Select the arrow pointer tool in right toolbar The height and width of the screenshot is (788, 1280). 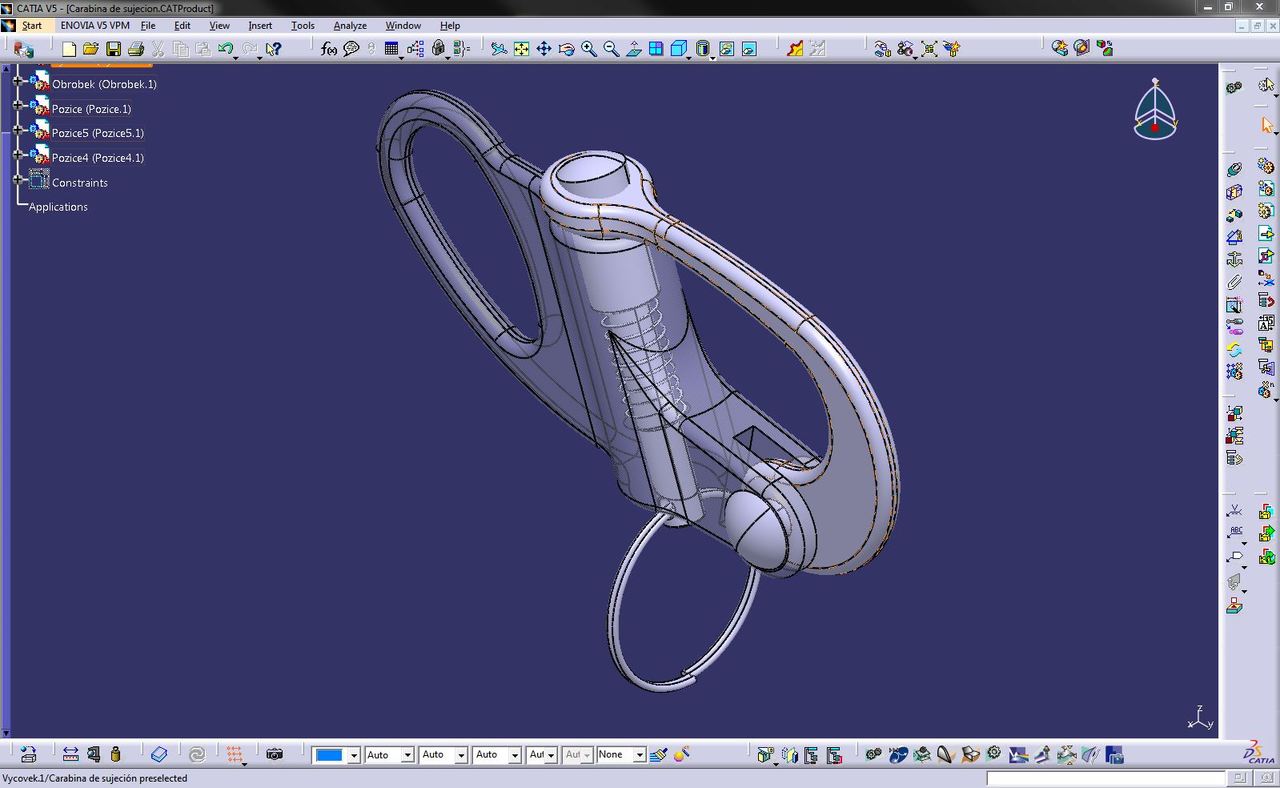(x=1267, y=125)
